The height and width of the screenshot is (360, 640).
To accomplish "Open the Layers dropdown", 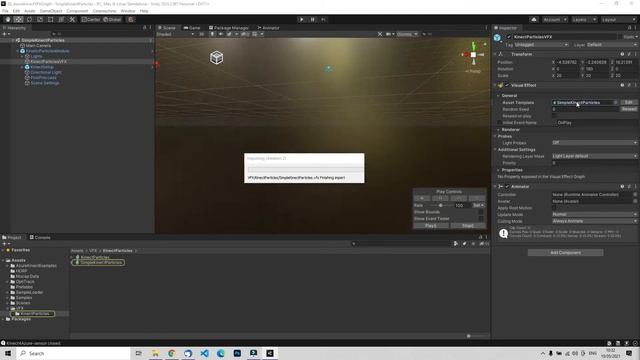I will (584, 20).
